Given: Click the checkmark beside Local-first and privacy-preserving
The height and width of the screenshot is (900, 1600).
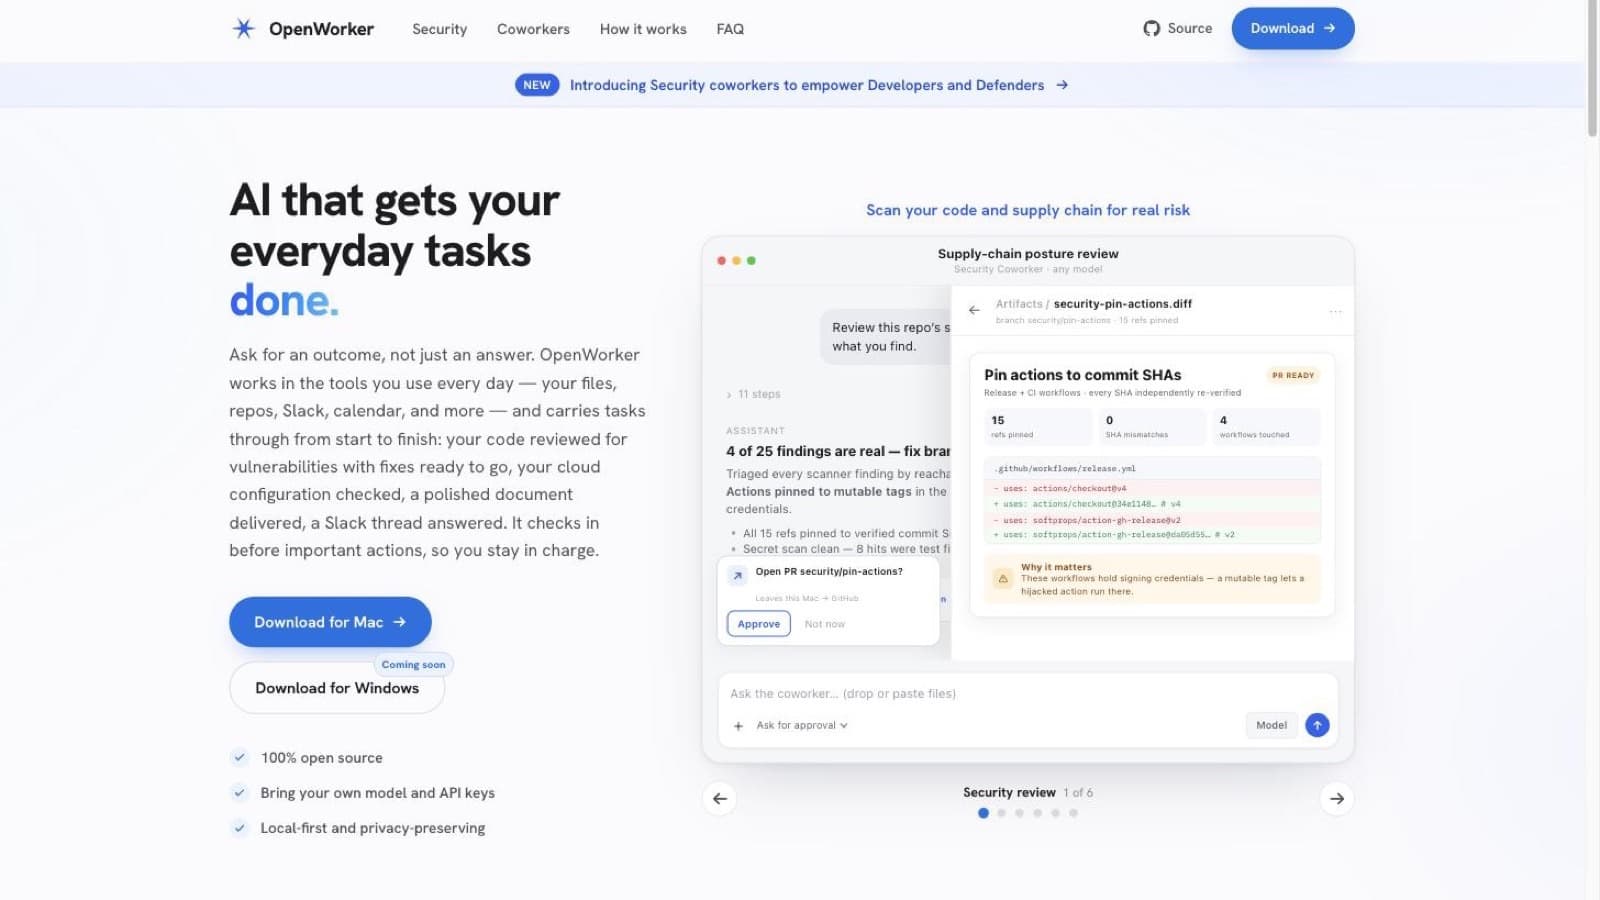Looking at the screenshot, I should (x=239, y=827).
